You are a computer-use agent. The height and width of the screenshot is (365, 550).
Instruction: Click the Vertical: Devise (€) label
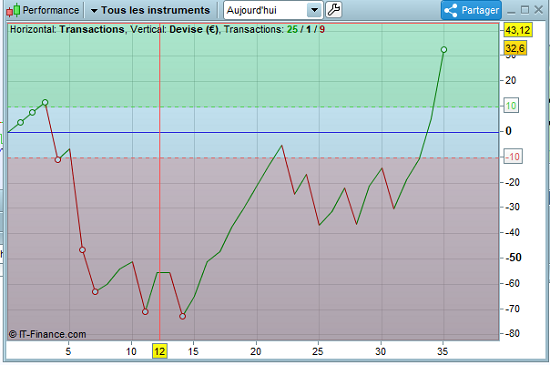coord(174,29)
